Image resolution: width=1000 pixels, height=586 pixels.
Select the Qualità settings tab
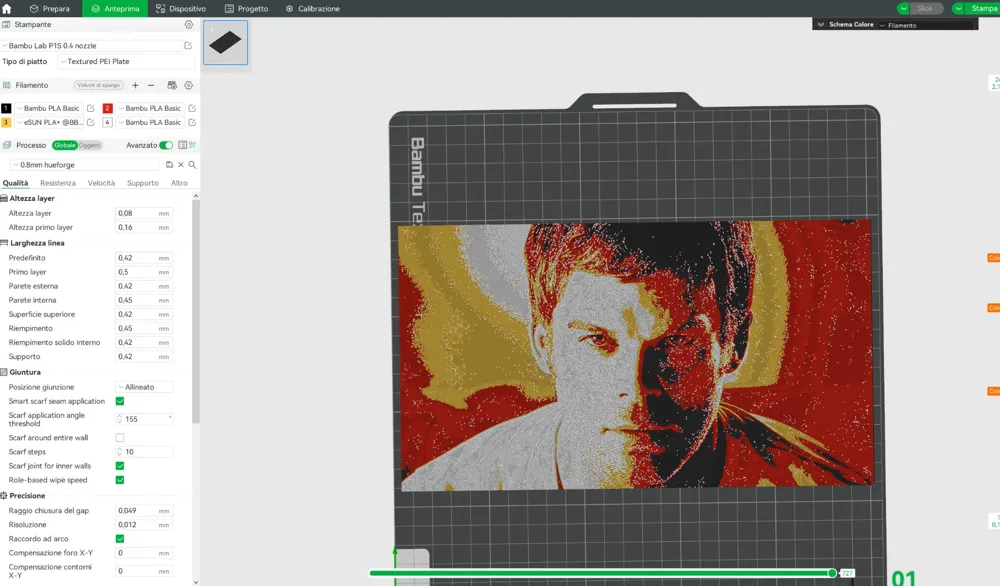[15, 183]
